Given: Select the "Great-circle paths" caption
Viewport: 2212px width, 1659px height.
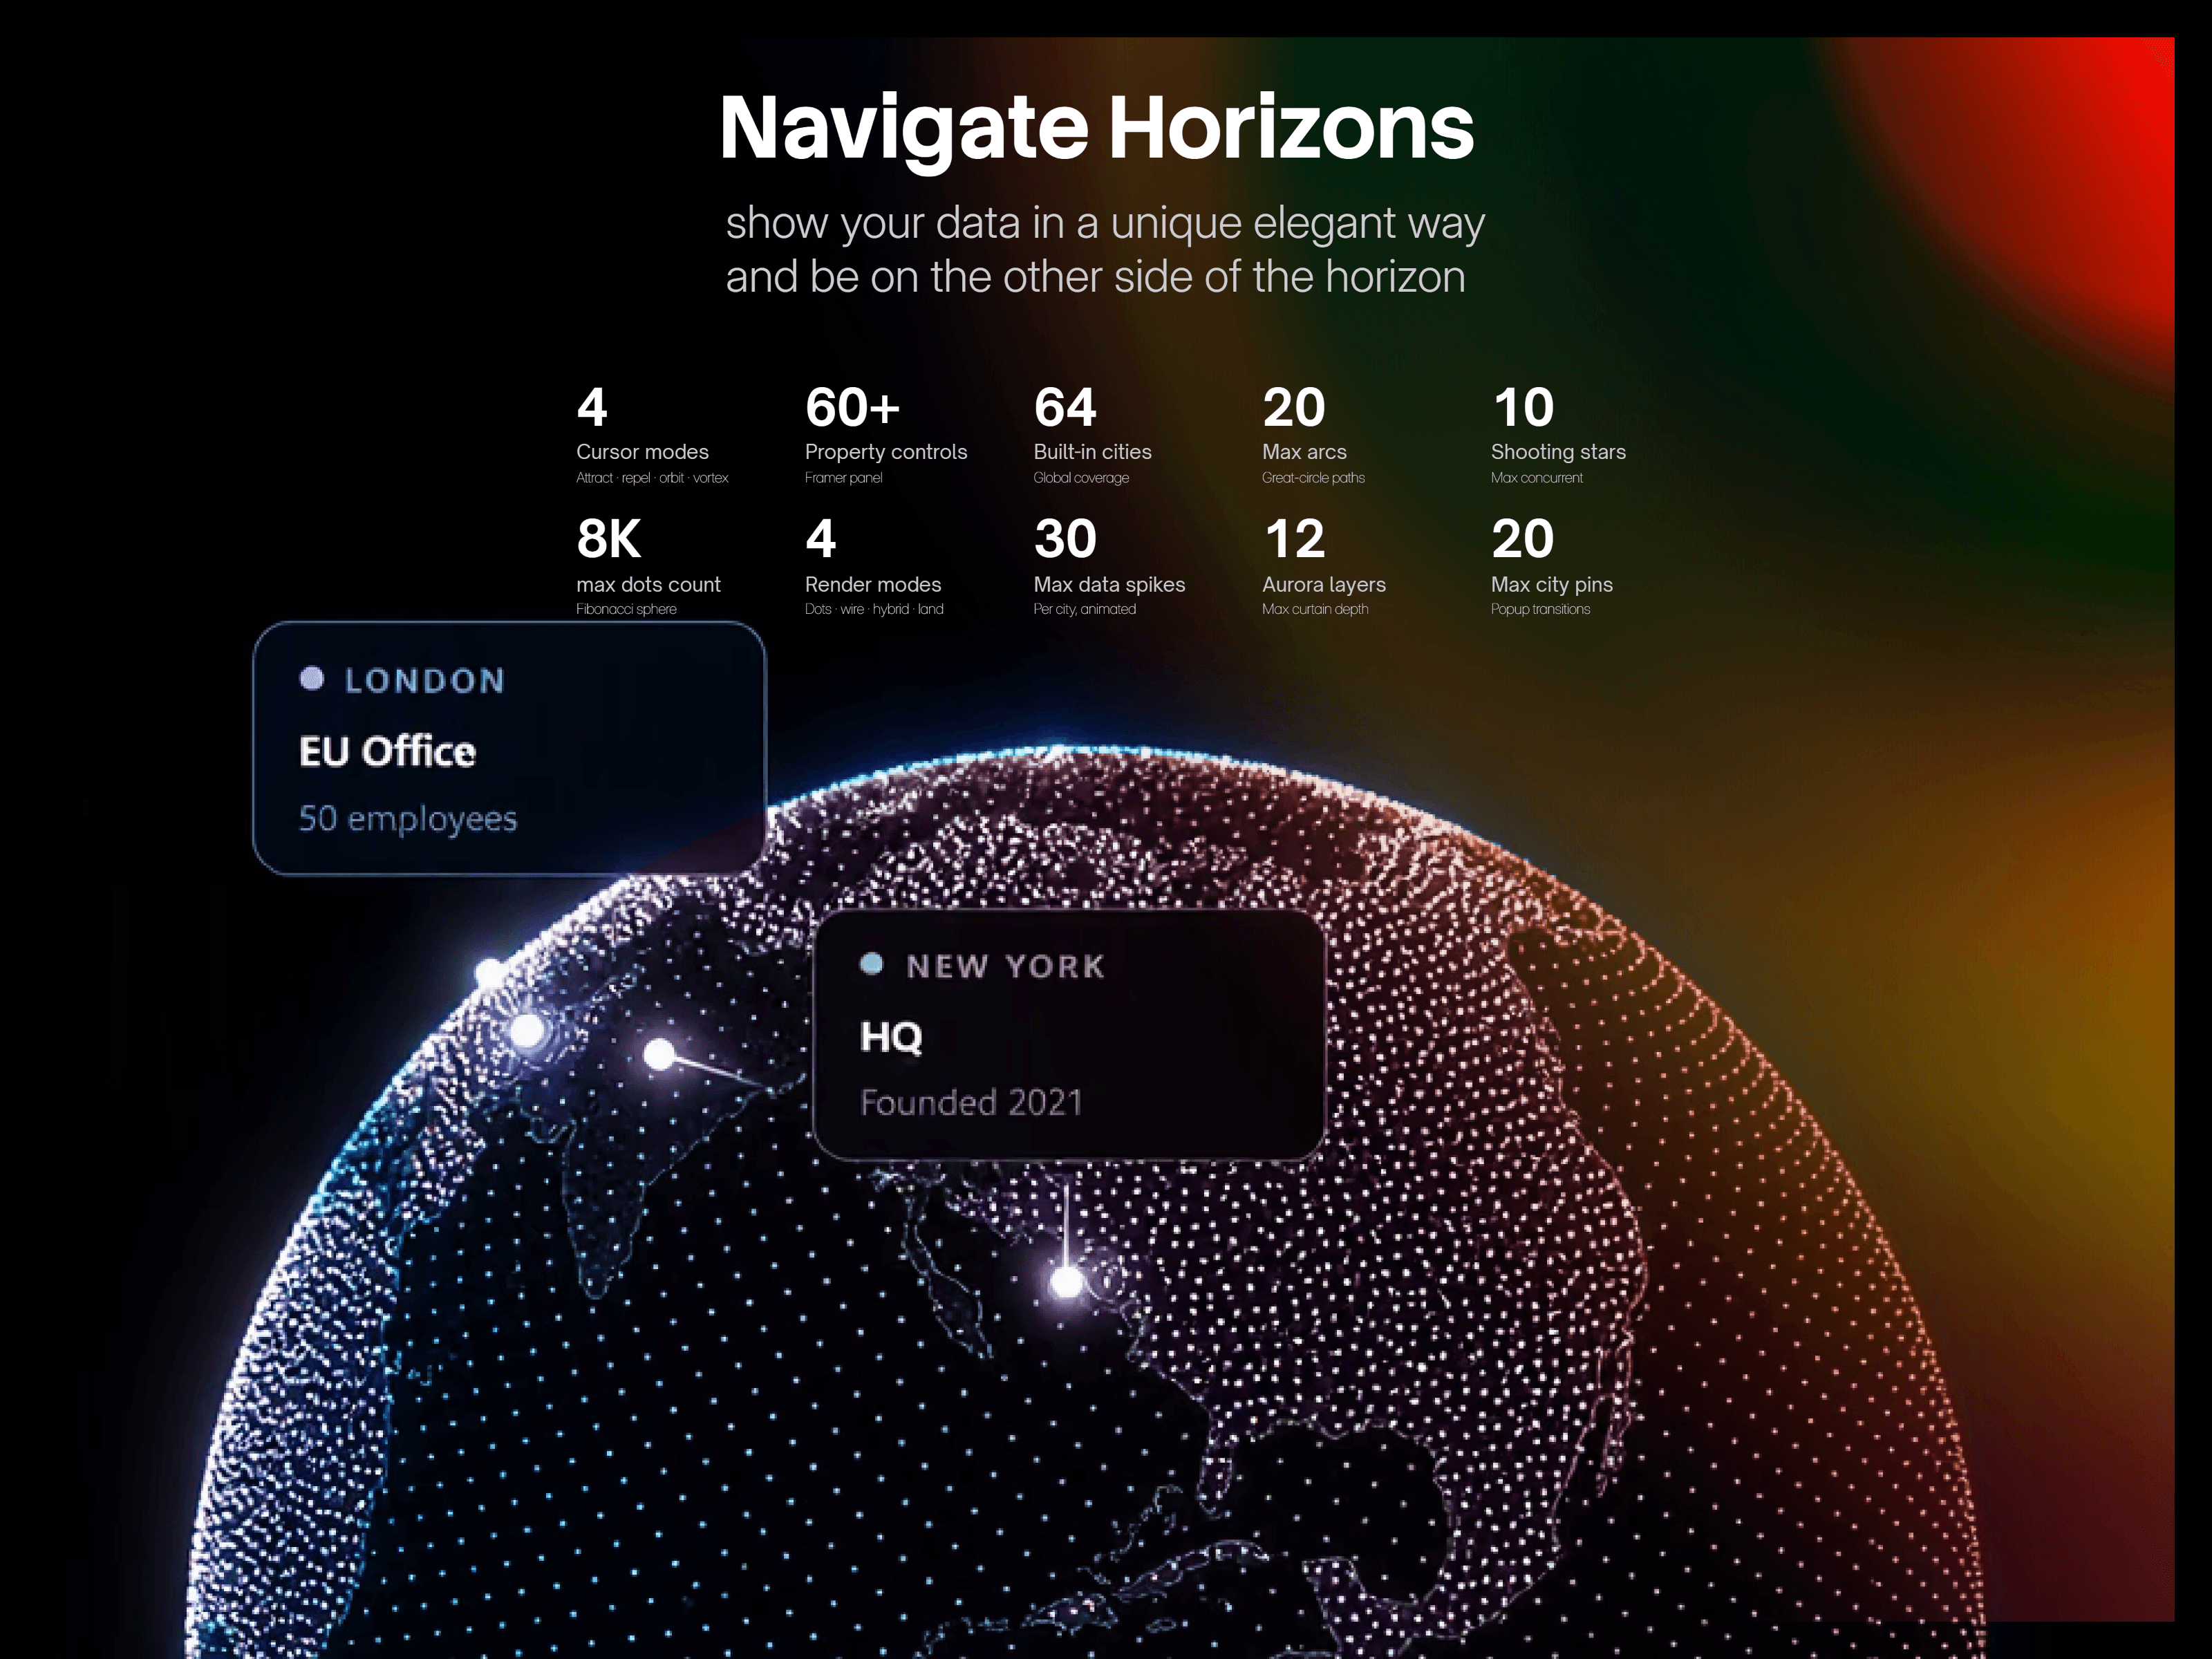Looking at the screenshot, I should [1313, 478].
